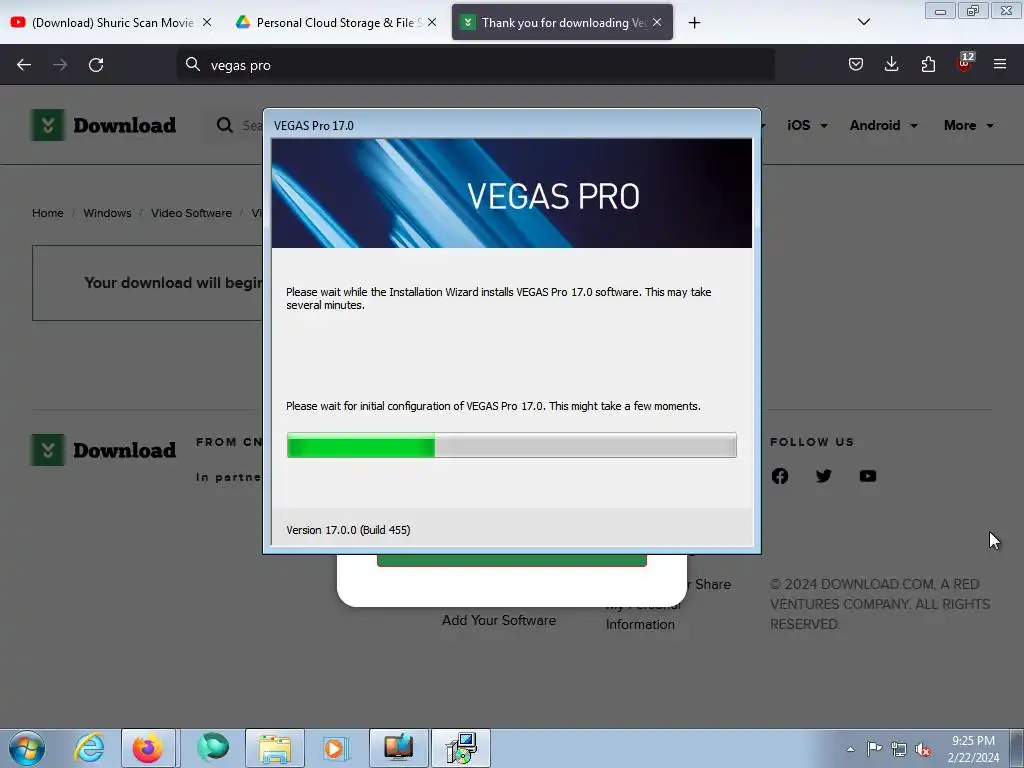The height and width of the screenshot is (768, 1024).
Task: Reload the current page
Action: click(96, 65)
